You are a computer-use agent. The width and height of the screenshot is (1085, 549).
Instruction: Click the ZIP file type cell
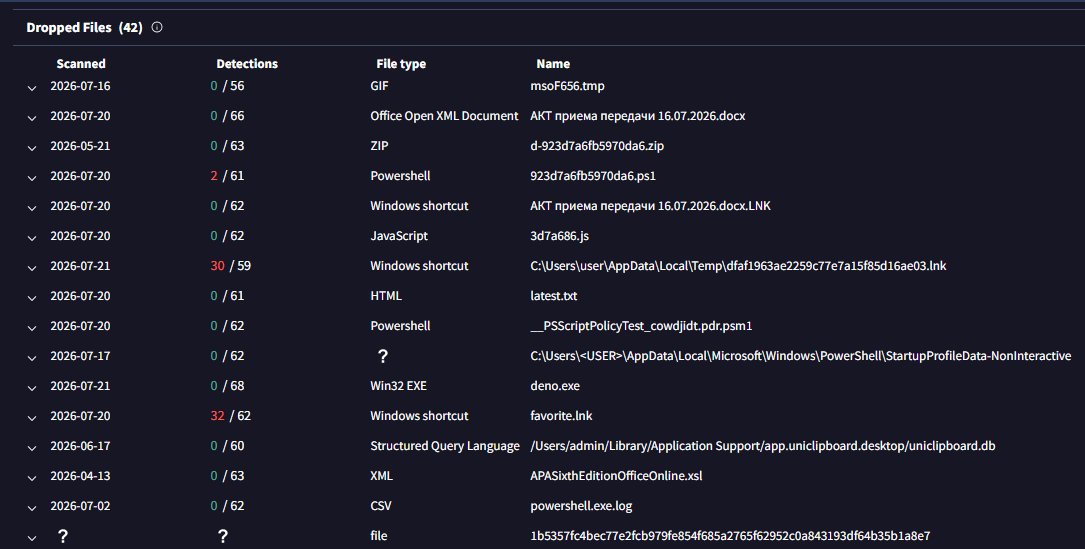click(x=379, y=145)
